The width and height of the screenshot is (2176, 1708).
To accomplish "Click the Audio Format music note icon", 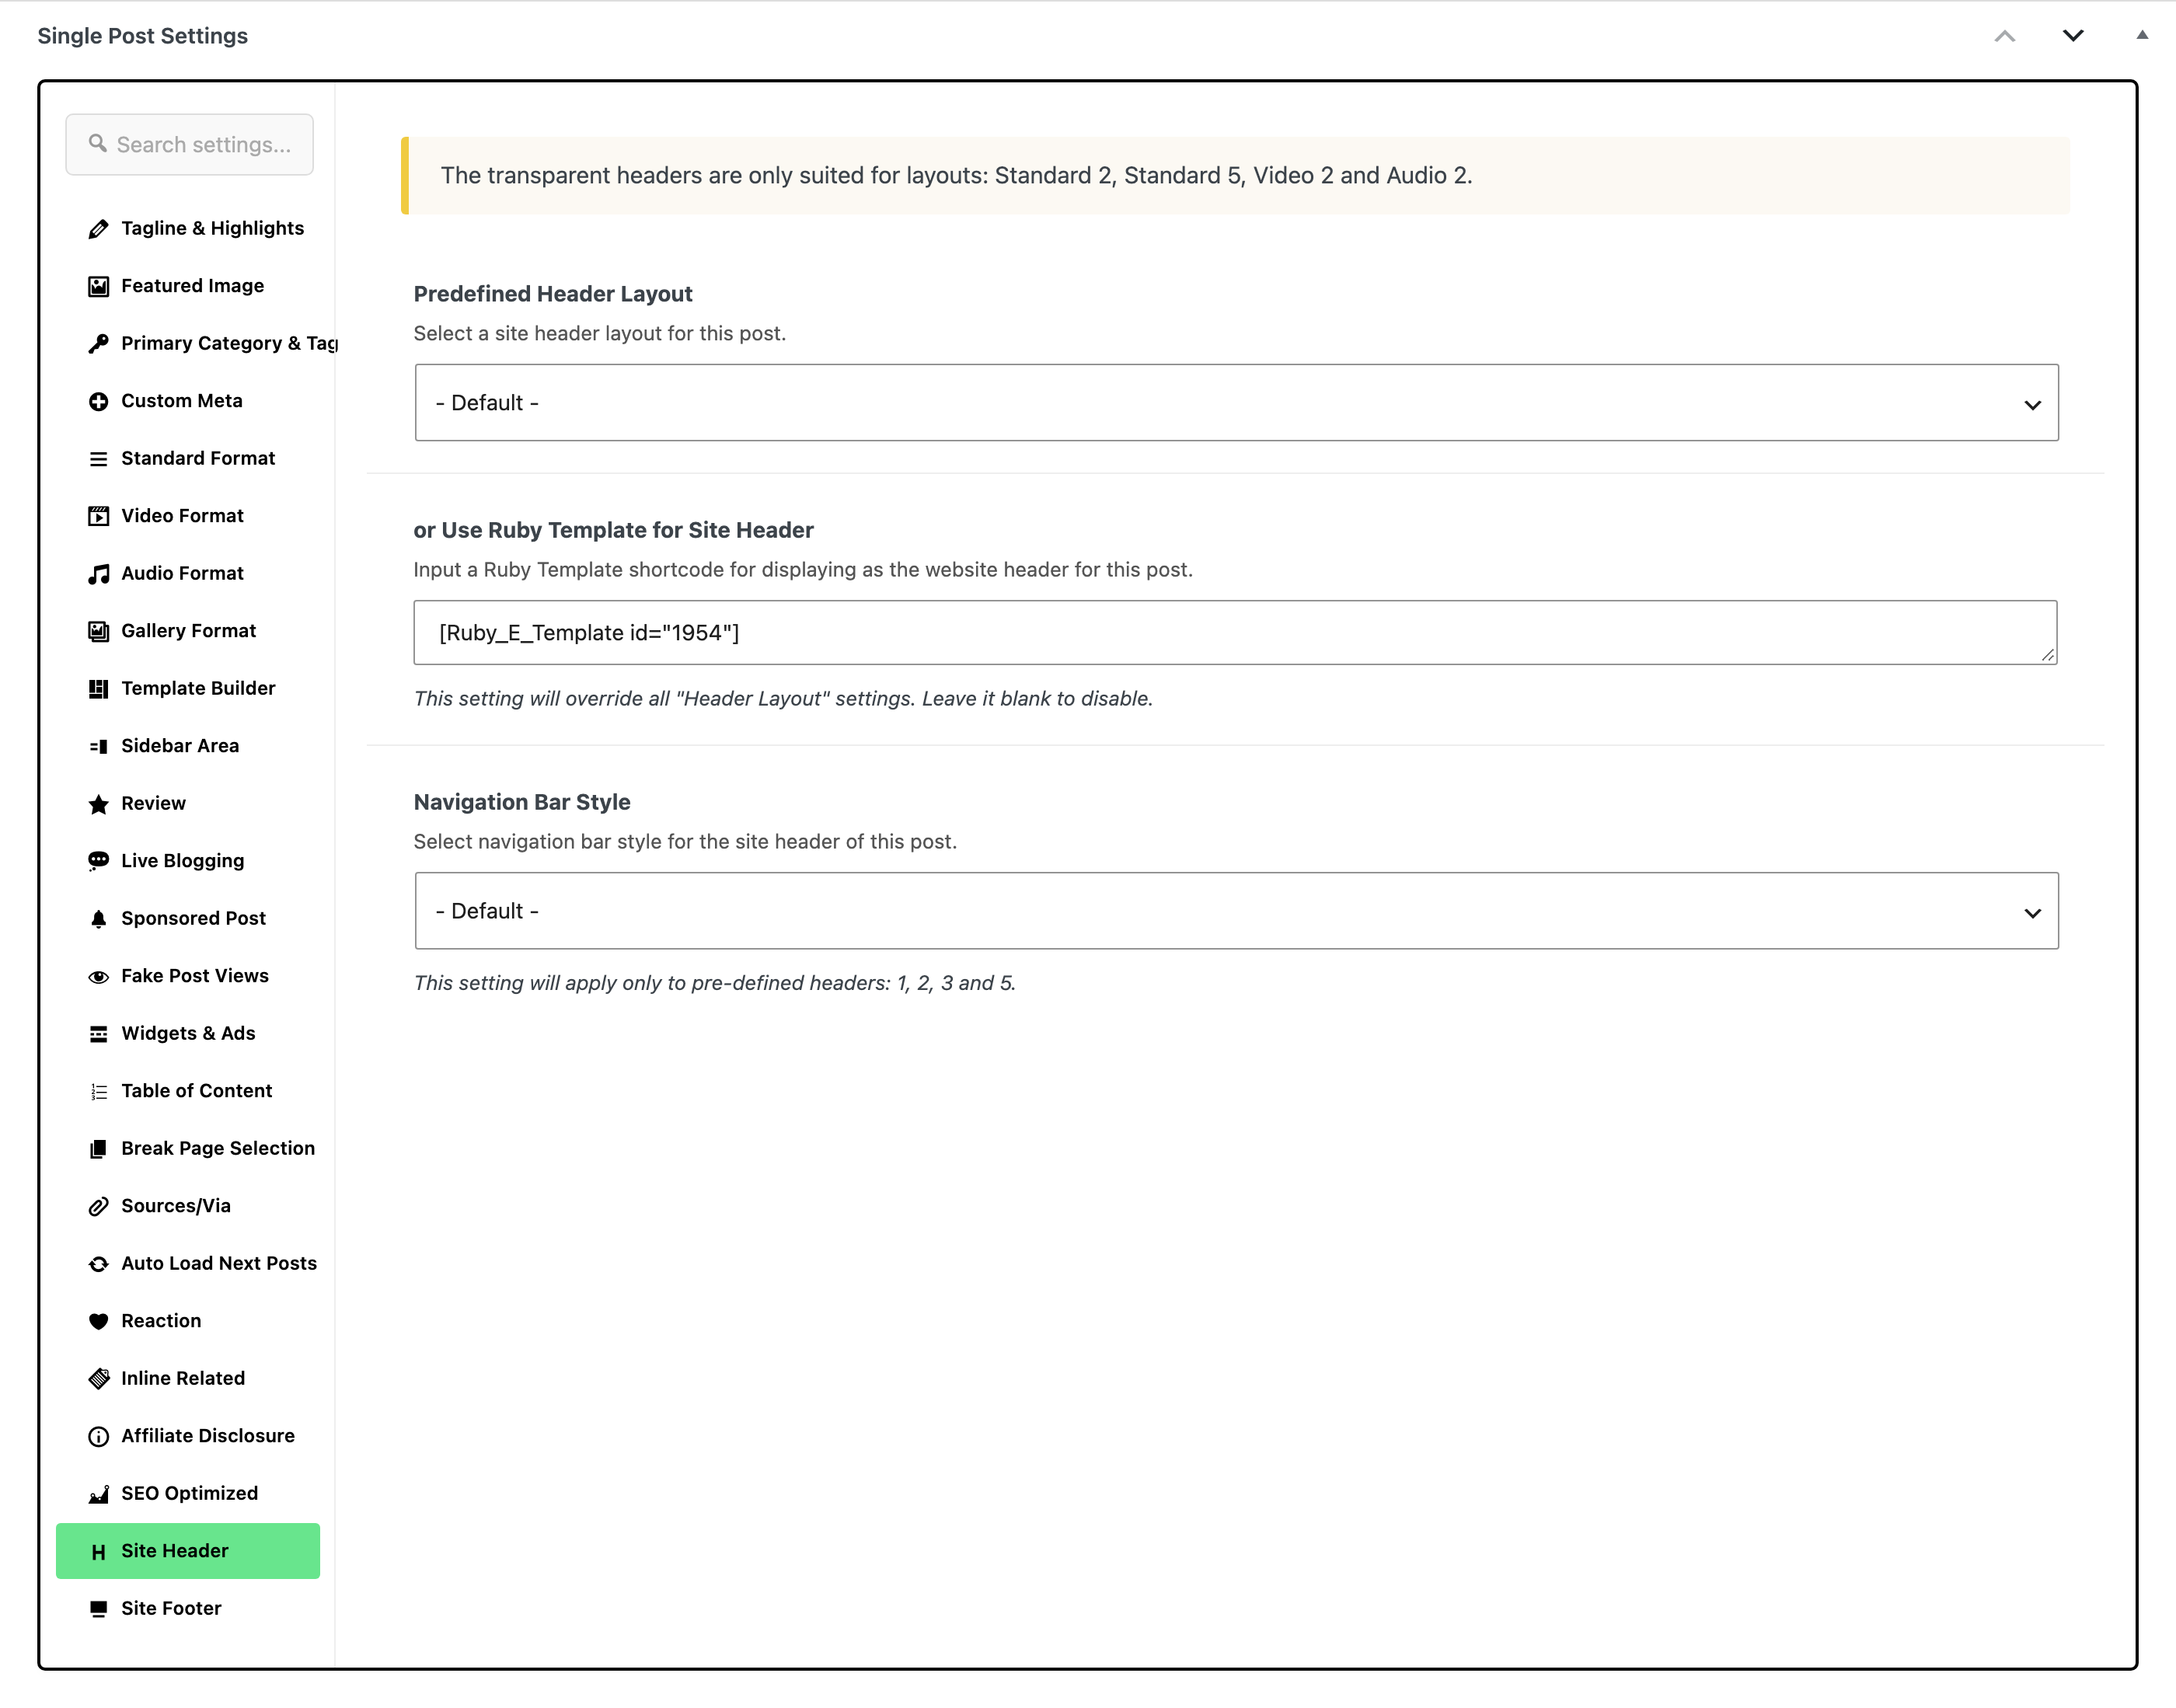I will [x=98, y=574].
